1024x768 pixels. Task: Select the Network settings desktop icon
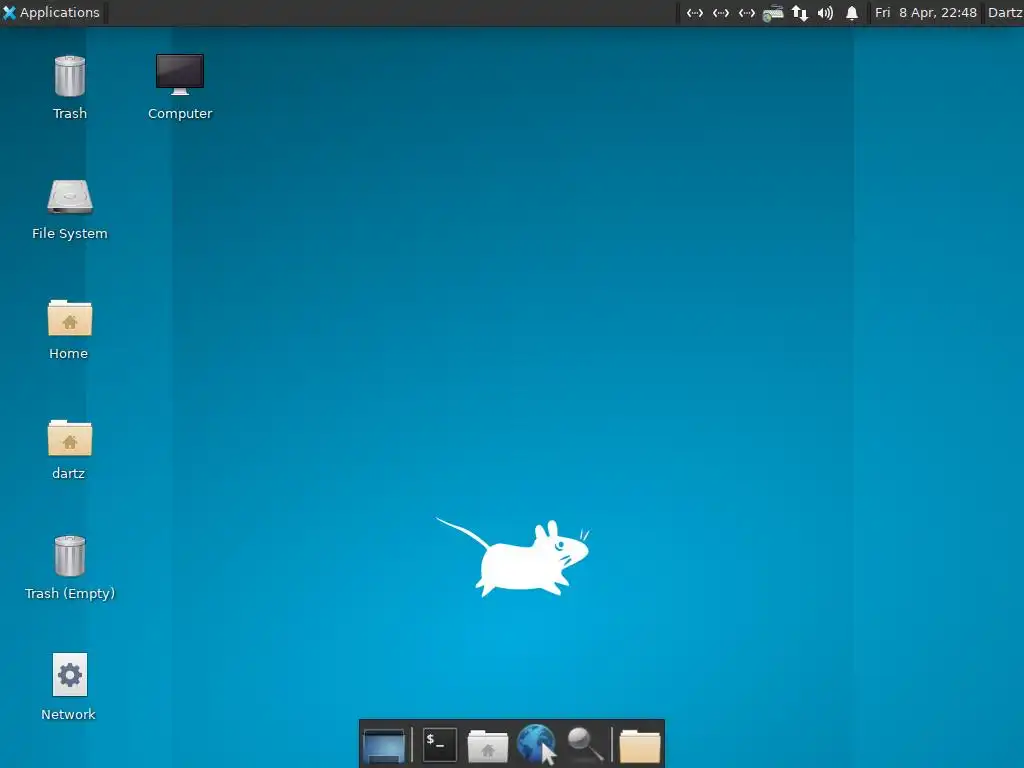click(70, 675)
